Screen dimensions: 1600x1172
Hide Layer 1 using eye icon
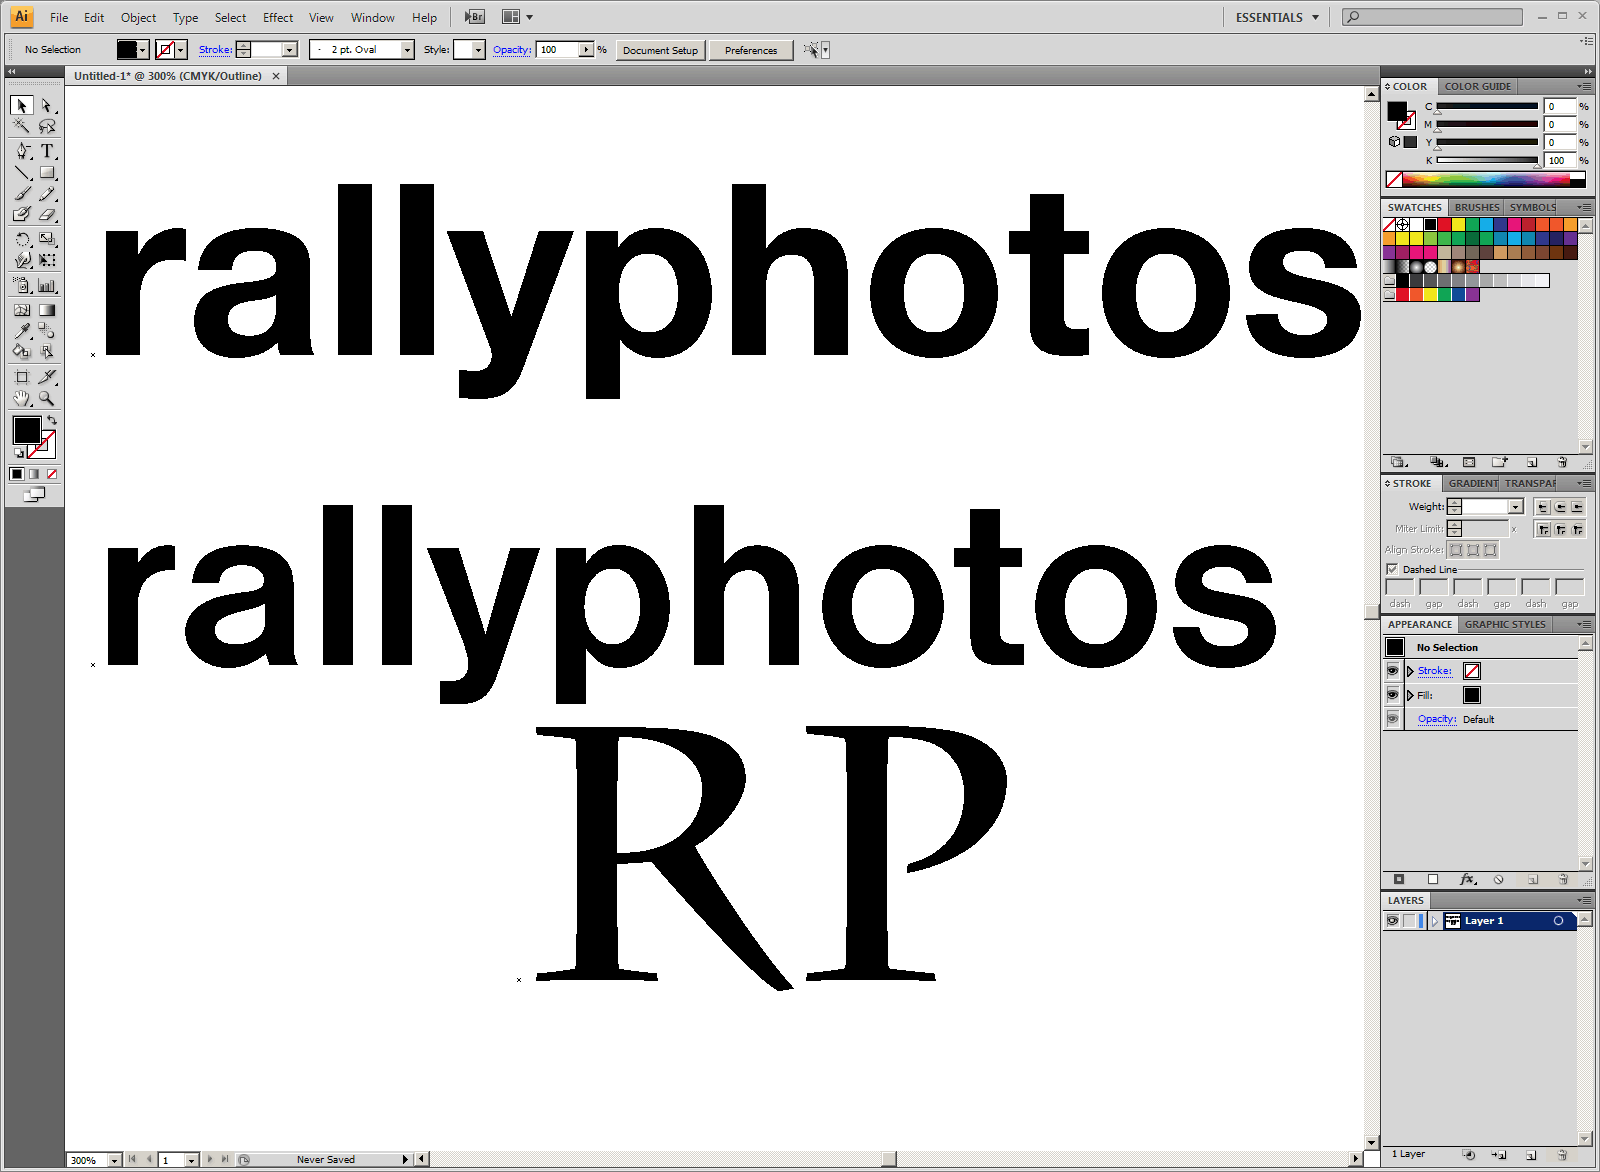(1392, 921)
